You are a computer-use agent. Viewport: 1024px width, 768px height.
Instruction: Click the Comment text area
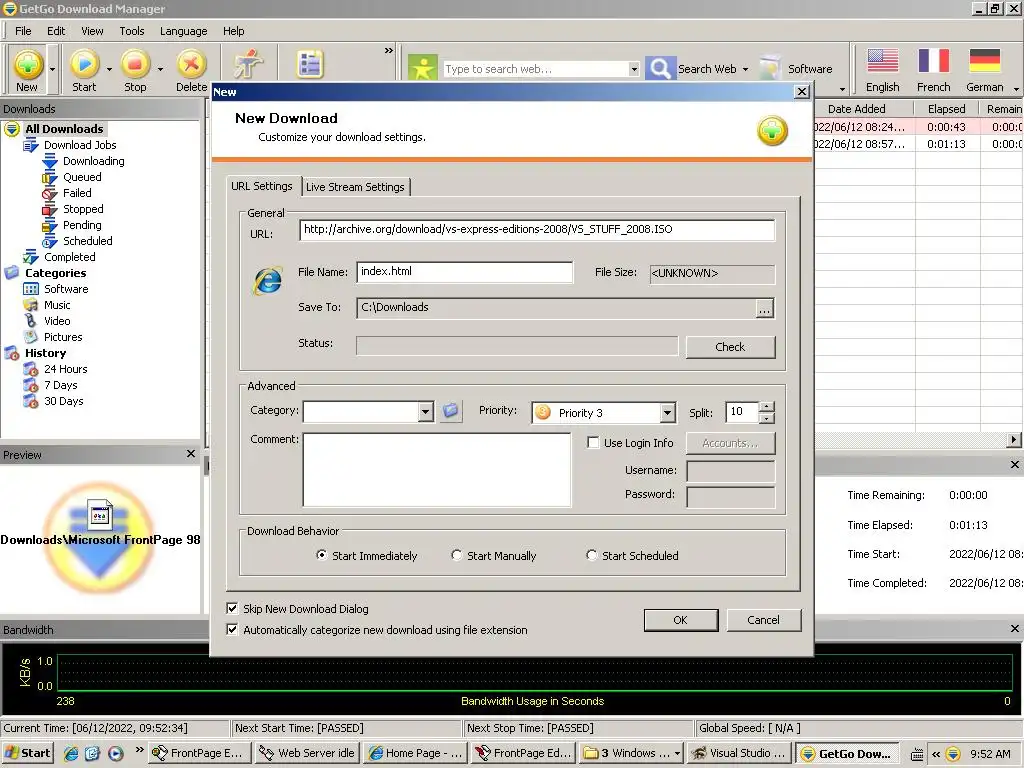[x=437, y=470]
